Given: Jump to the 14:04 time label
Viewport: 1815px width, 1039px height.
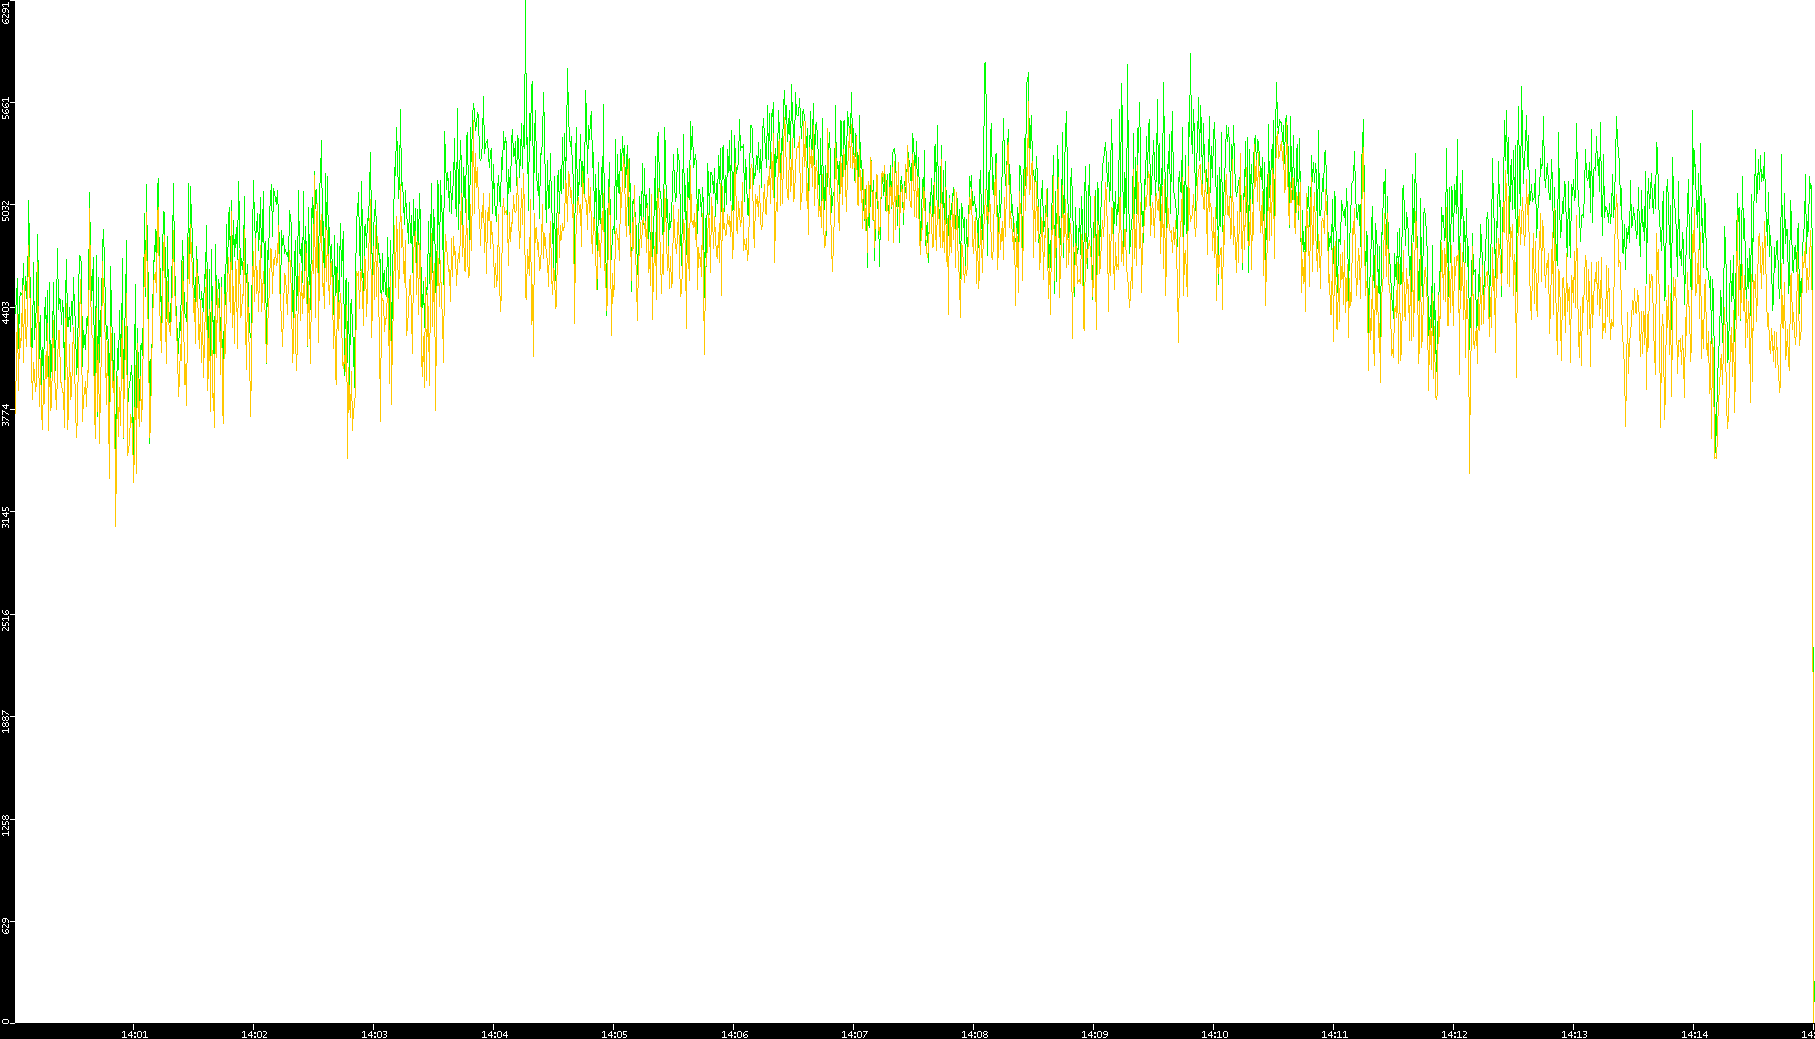Looking at the screenshot, I should tap(494, 1034).
